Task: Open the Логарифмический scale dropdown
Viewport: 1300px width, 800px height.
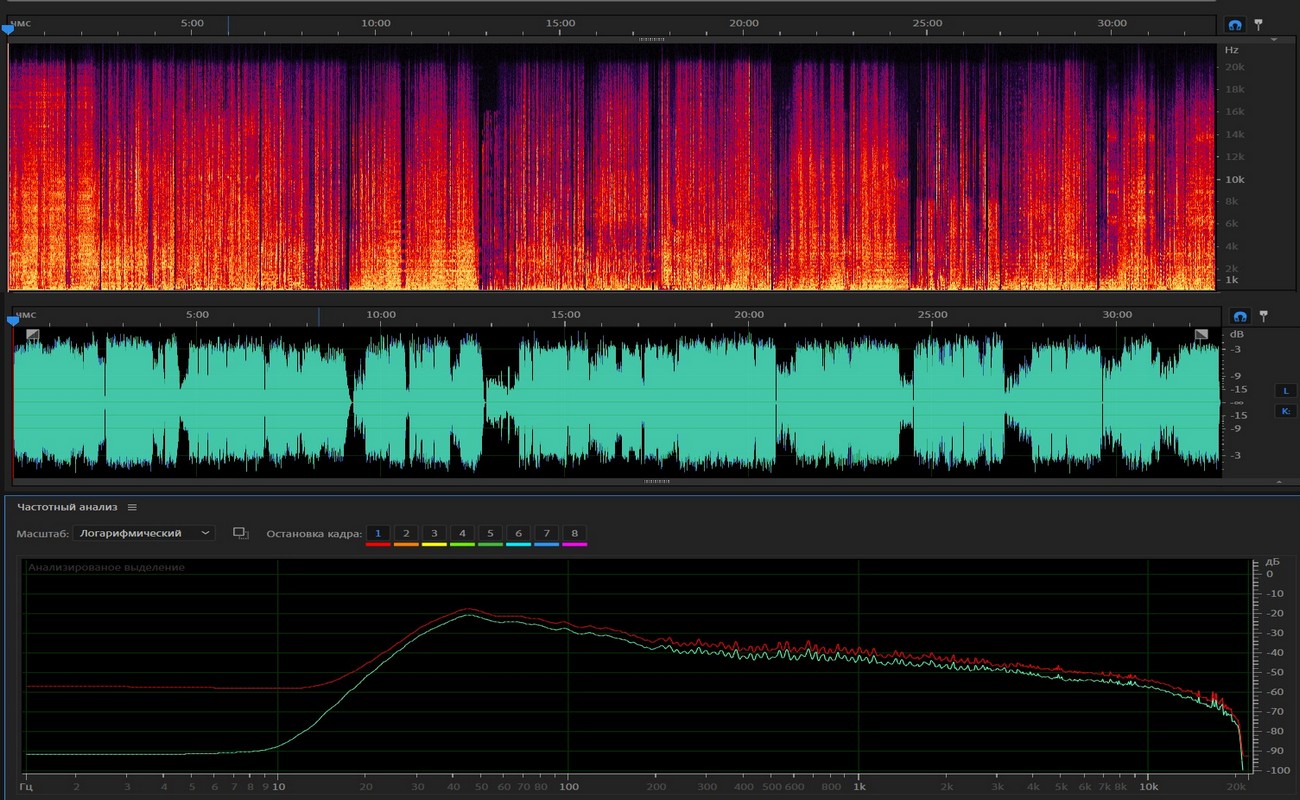Action: click(x=145, y=533)
